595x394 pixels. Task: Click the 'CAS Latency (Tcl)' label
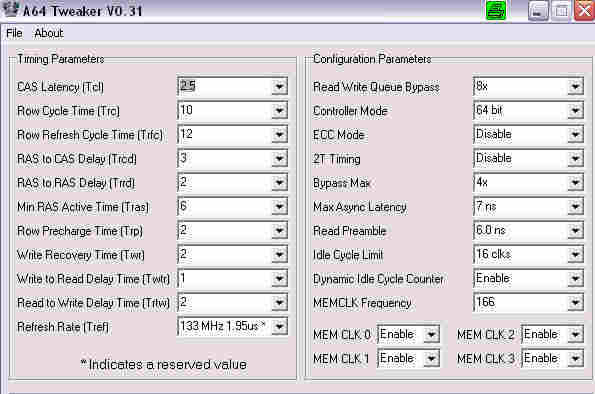[60, 87]
